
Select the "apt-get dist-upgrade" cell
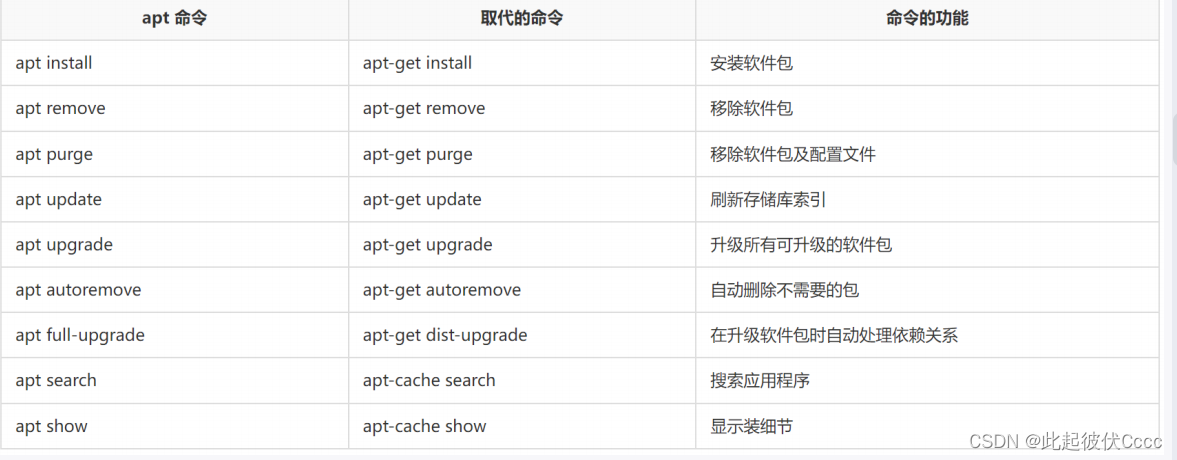[x=445, y=335]
